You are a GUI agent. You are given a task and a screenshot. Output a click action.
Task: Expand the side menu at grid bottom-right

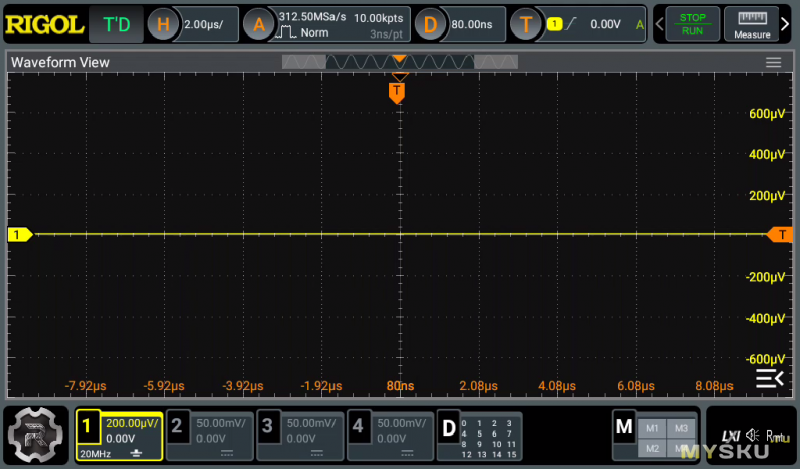tap(769, 378)
